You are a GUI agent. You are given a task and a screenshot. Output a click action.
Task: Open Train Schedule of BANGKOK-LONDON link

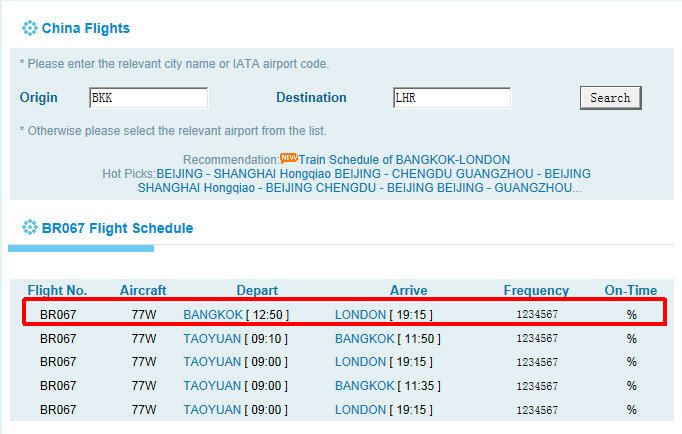(x=404, y=160)
